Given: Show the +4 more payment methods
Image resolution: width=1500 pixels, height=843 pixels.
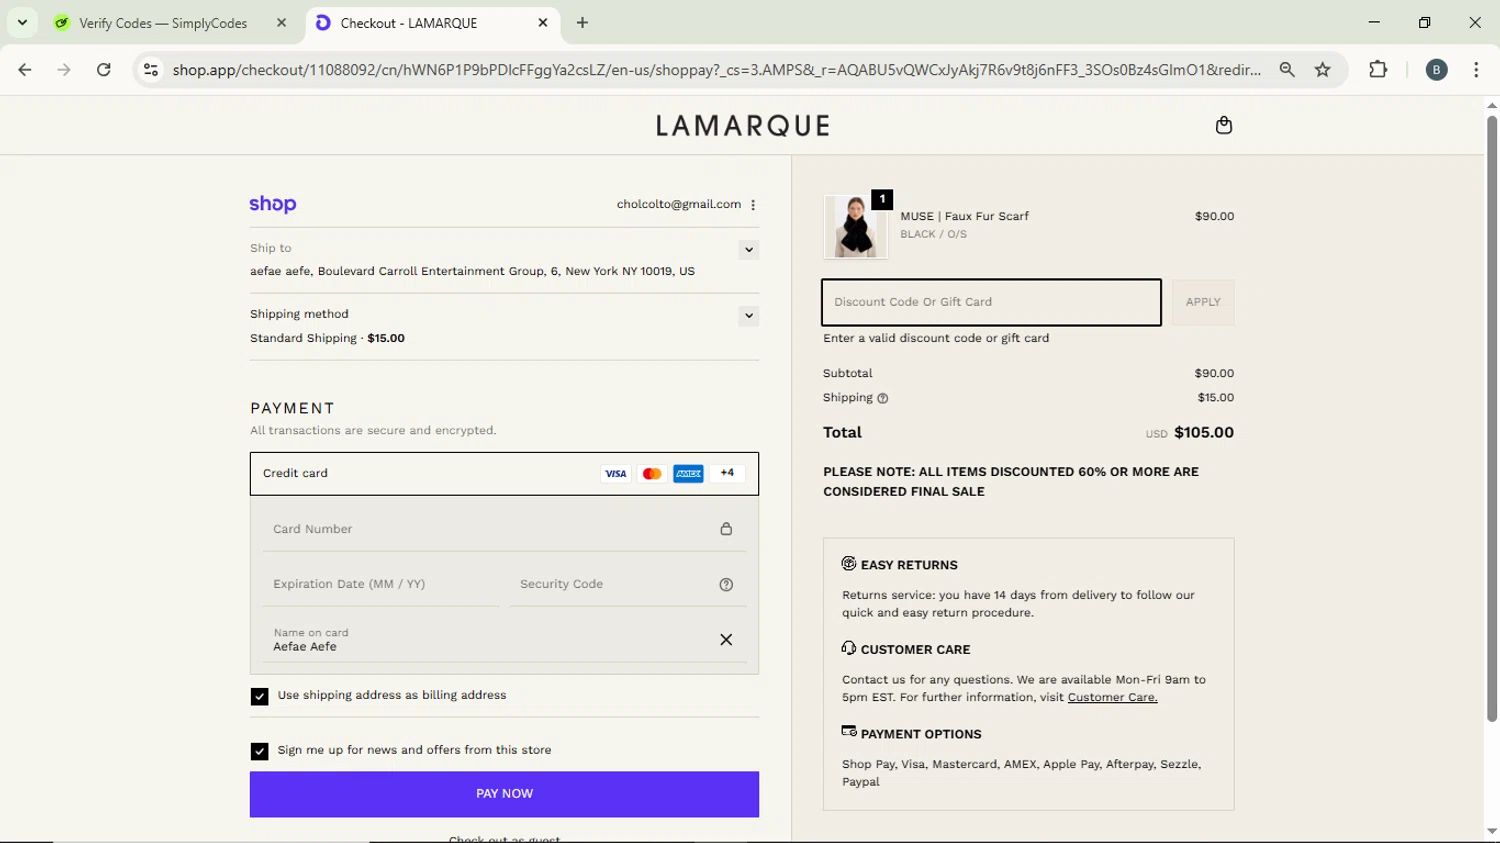Looking at the screenshot, I should point(727,473).
